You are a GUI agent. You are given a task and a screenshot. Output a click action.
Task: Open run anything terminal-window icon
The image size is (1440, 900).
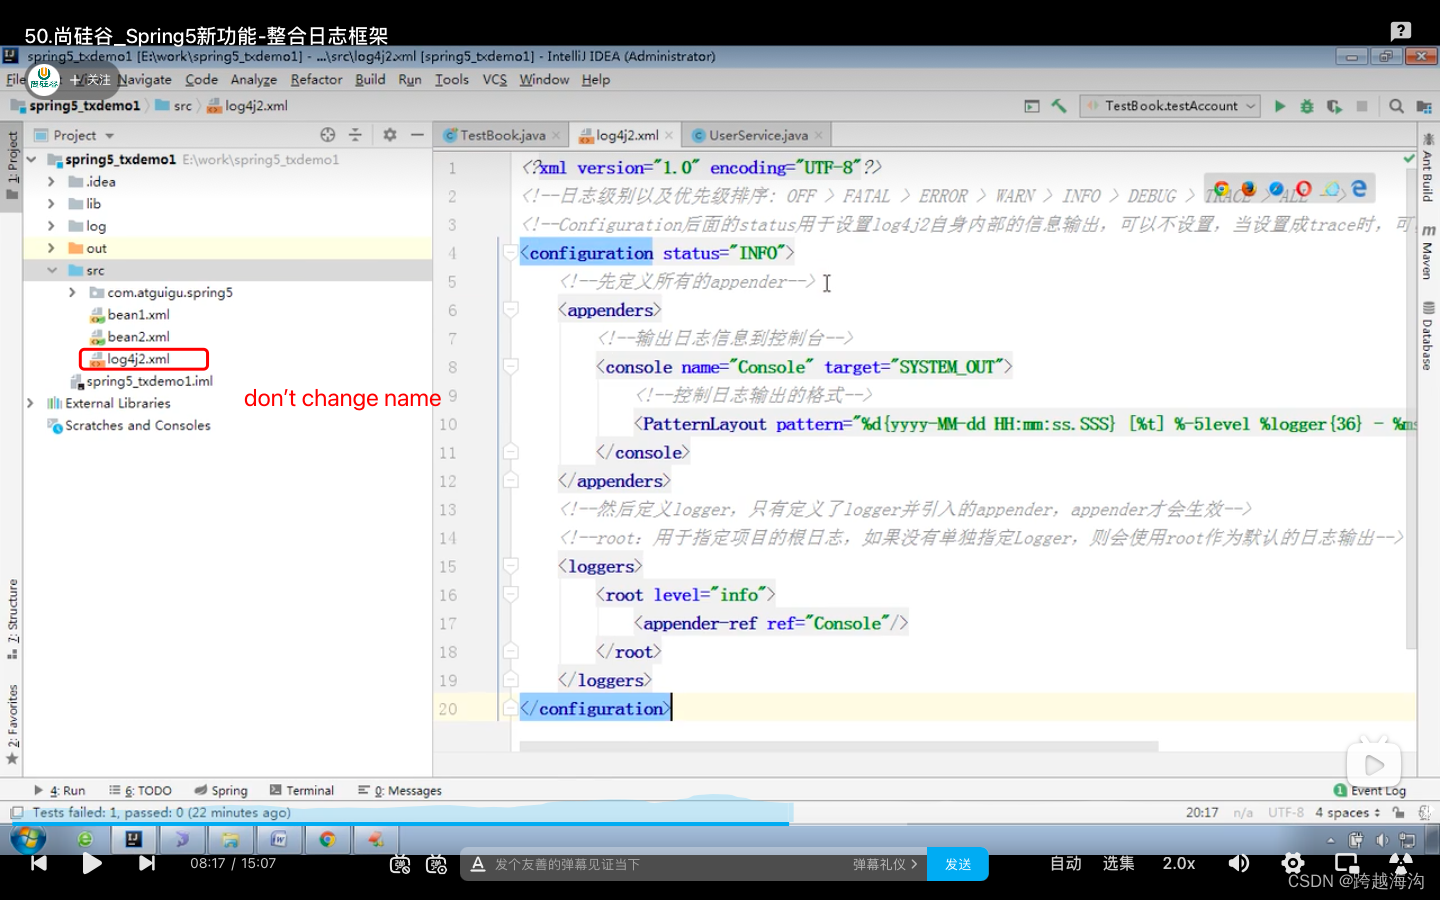(x=1032, y=106)
